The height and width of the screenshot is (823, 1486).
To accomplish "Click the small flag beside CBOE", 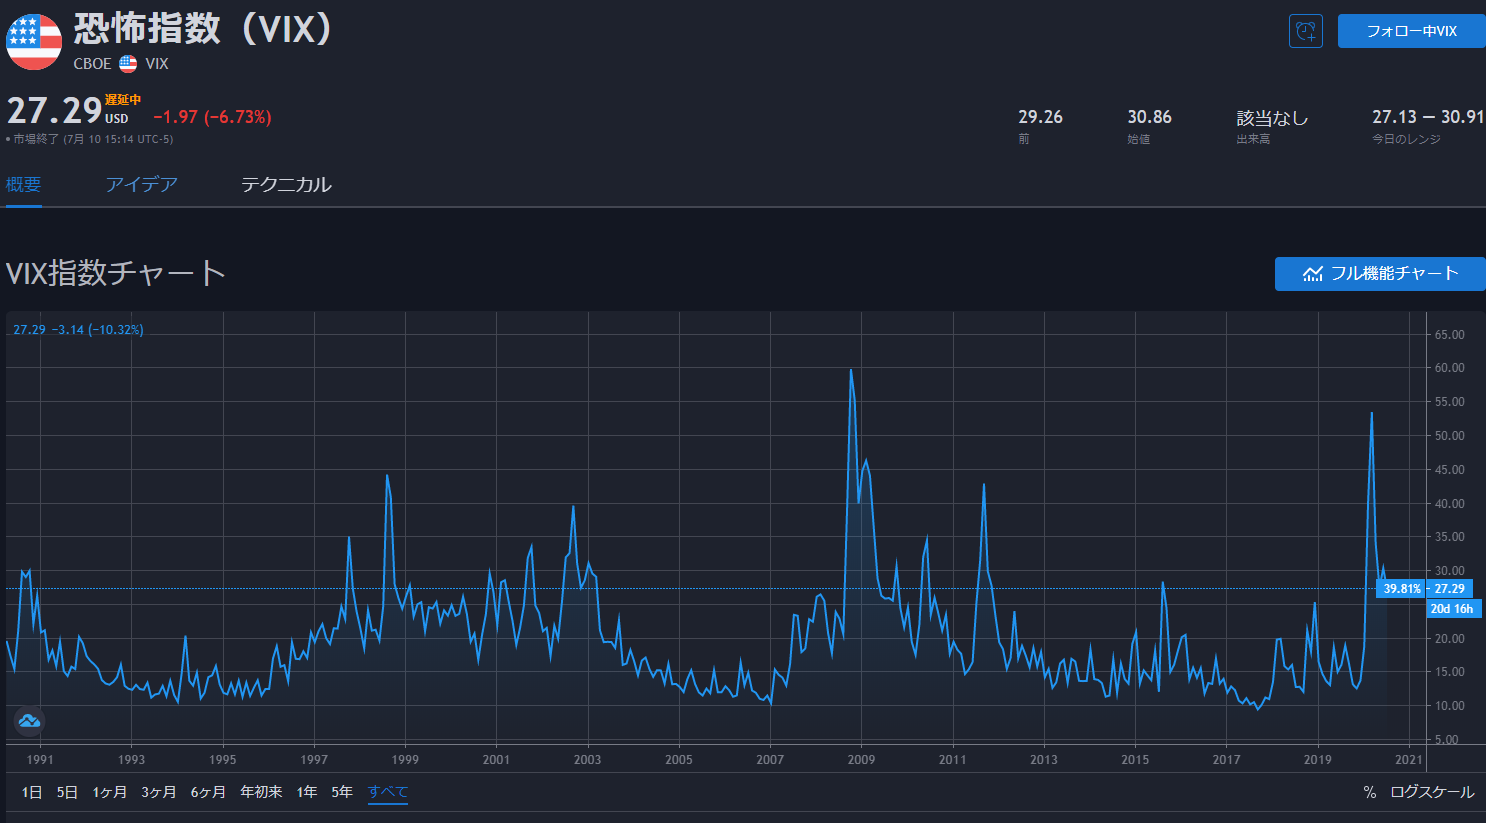I will coord(128,63).
